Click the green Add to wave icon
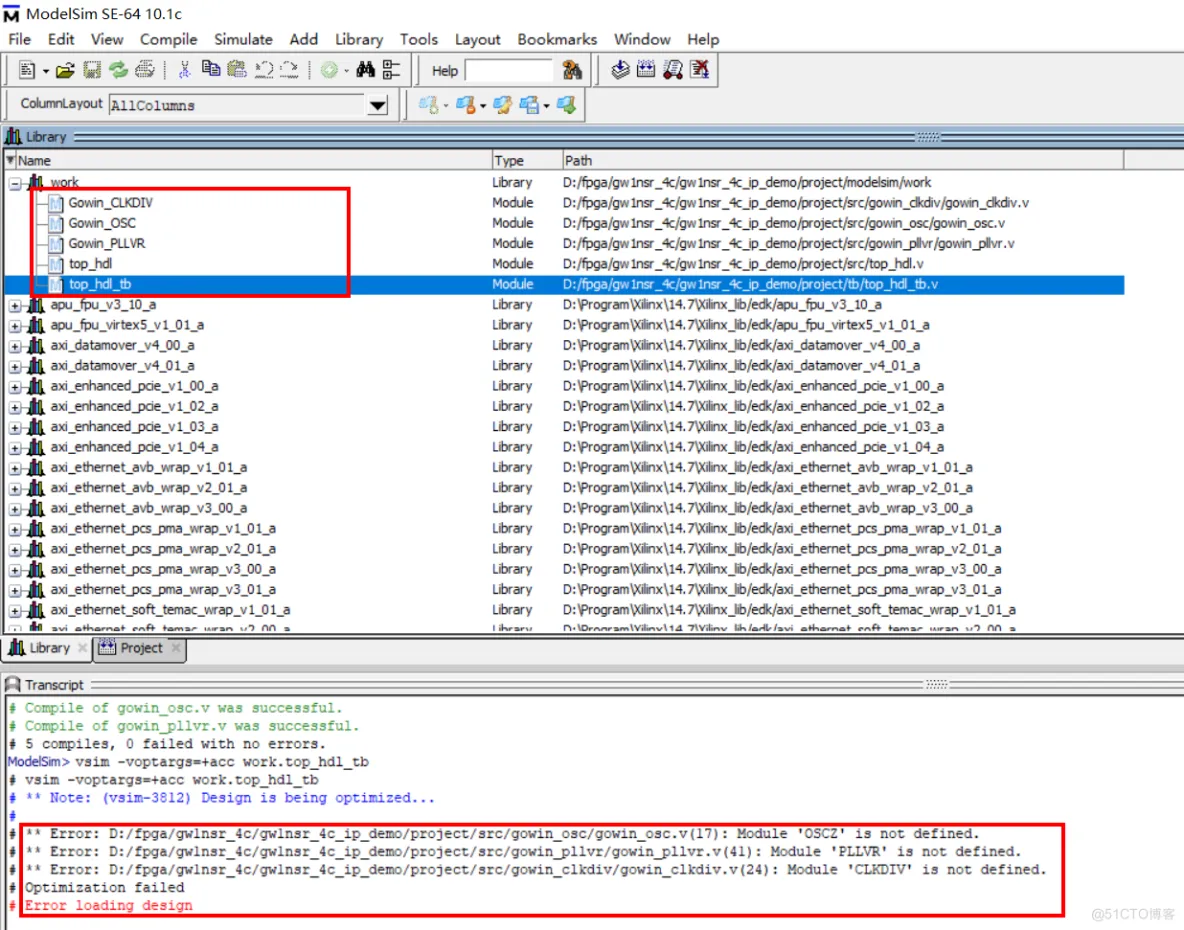 pyautogui.click(x=329, y=70)
